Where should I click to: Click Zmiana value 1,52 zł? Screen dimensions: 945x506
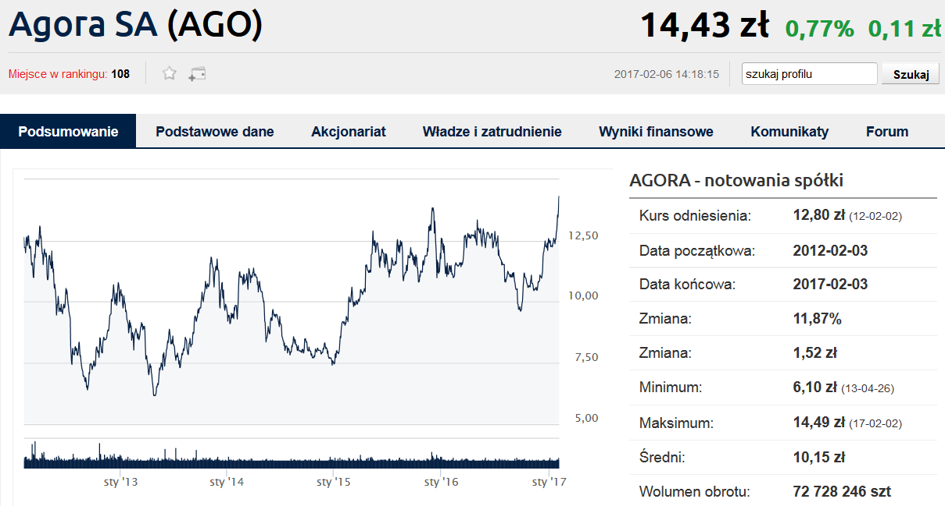click(815, 353)
